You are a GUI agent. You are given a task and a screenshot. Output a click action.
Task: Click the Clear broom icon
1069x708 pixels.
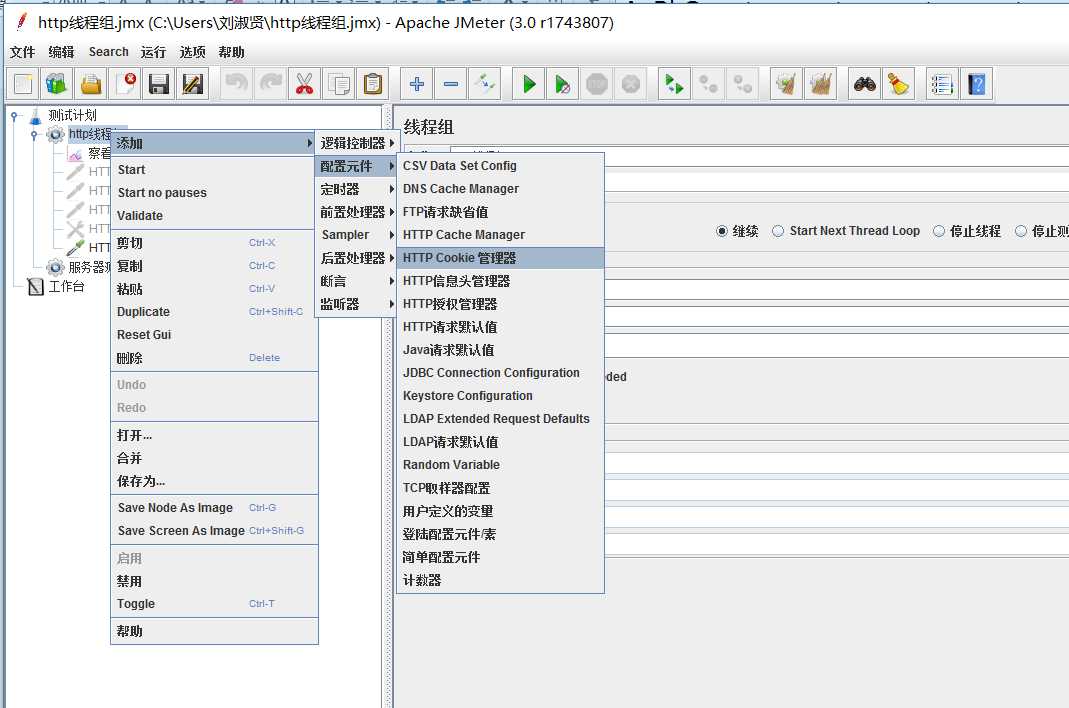click(786, 85)
